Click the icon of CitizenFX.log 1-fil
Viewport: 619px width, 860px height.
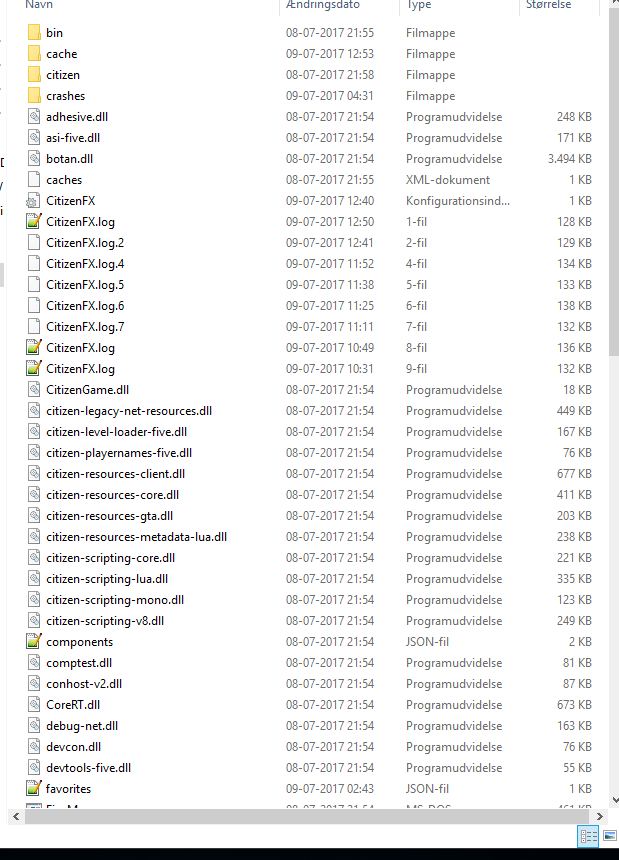coord(33,222)
